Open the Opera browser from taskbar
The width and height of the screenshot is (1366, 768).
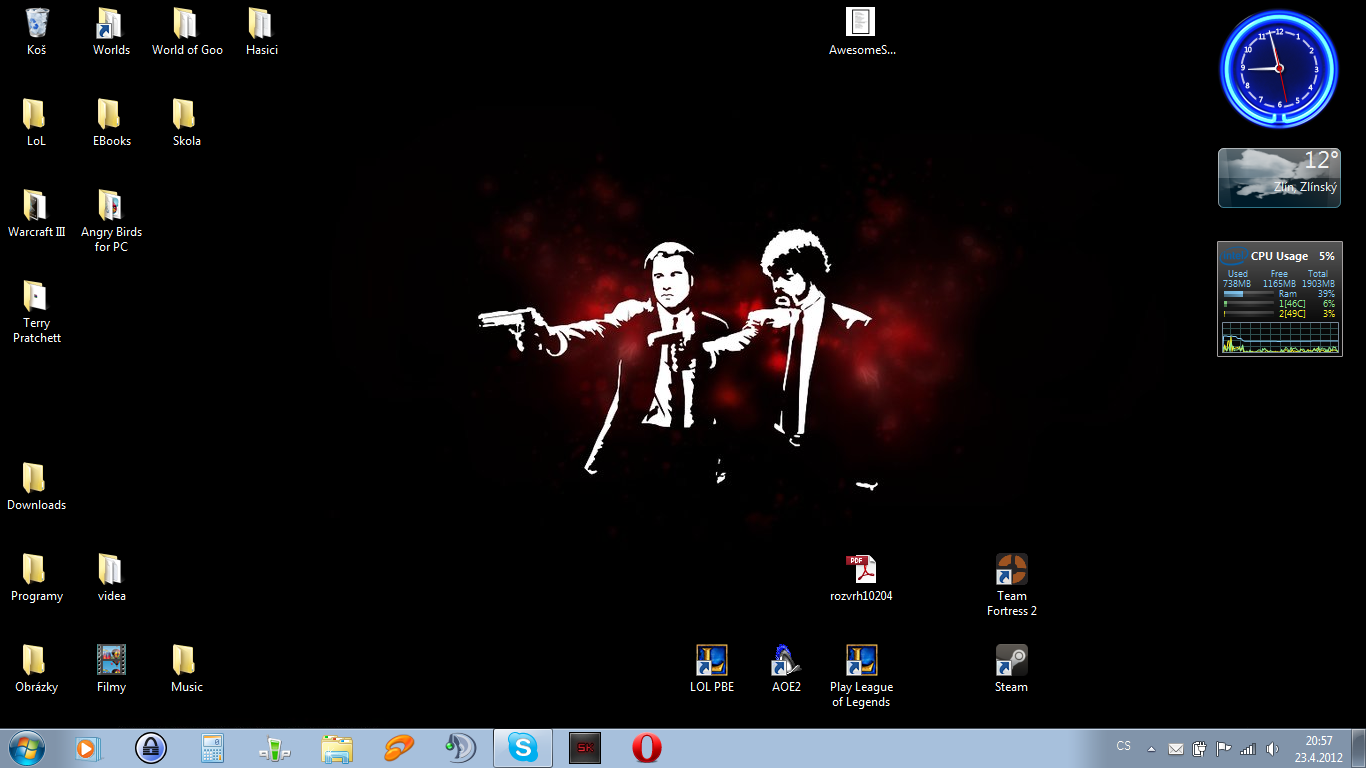[646, 748]
